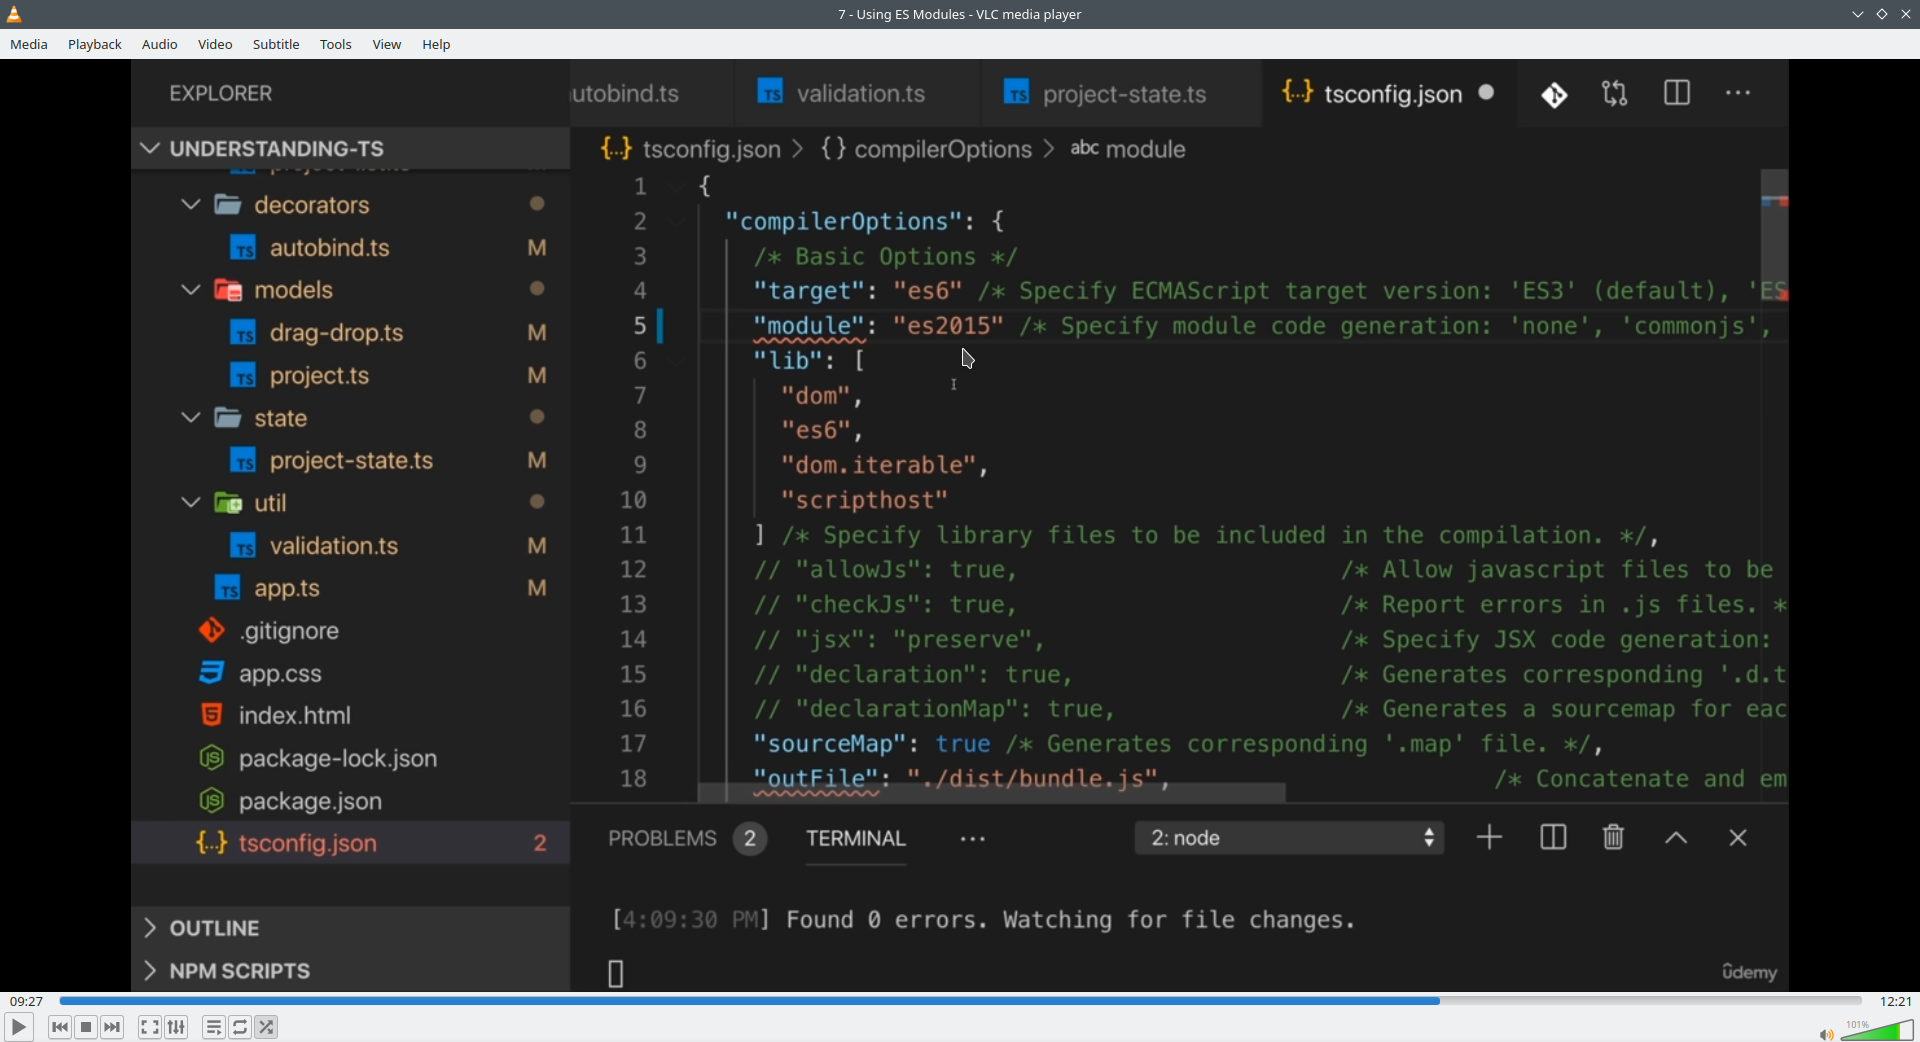Open the Playback menu

pyautogui.click(x=95, y=45)
